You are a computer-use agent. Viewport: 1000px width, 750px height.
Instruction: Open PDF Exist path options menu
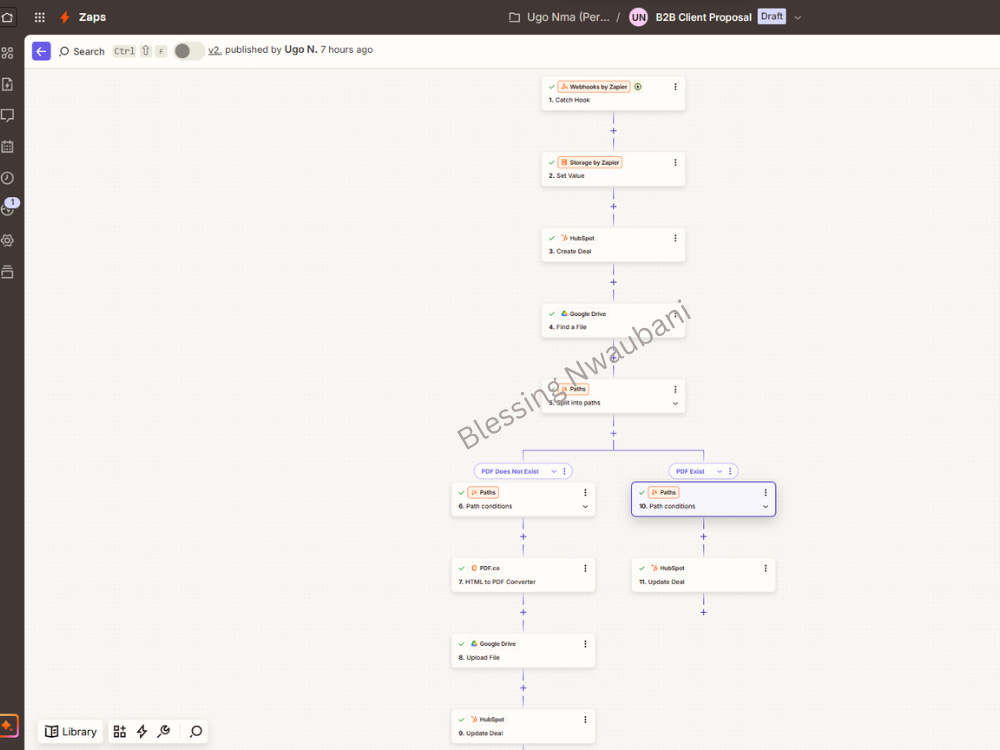tap(730, 471)
